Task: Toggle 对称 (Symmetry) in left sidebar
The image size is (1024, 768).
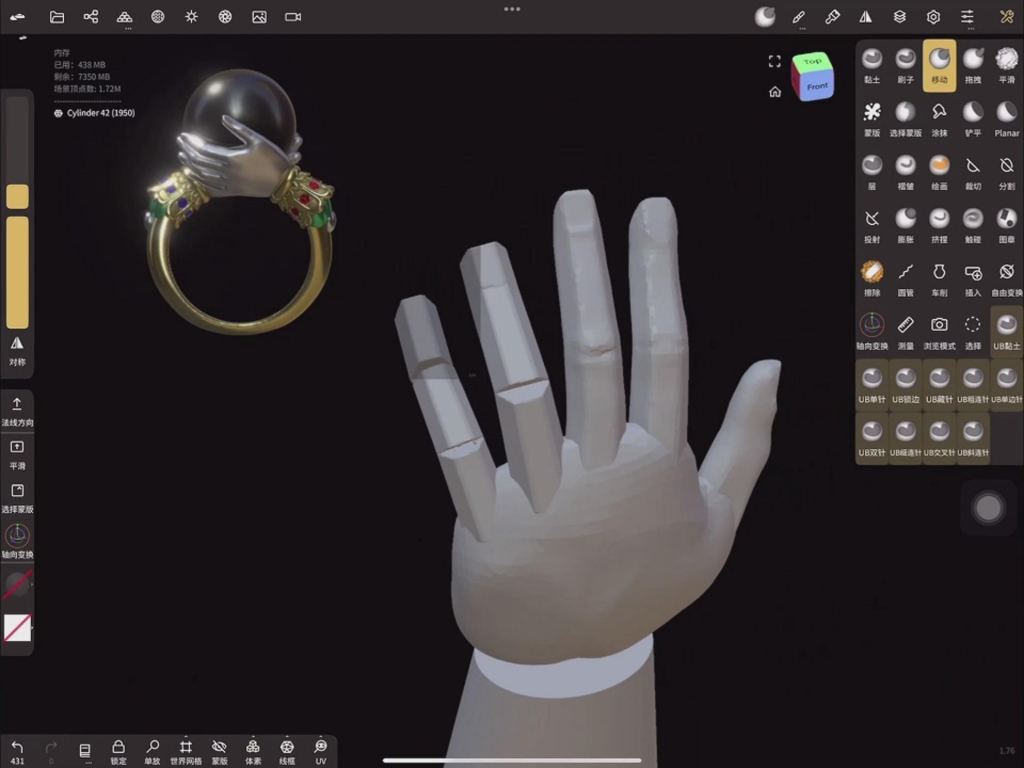Action: coord(17,350)
